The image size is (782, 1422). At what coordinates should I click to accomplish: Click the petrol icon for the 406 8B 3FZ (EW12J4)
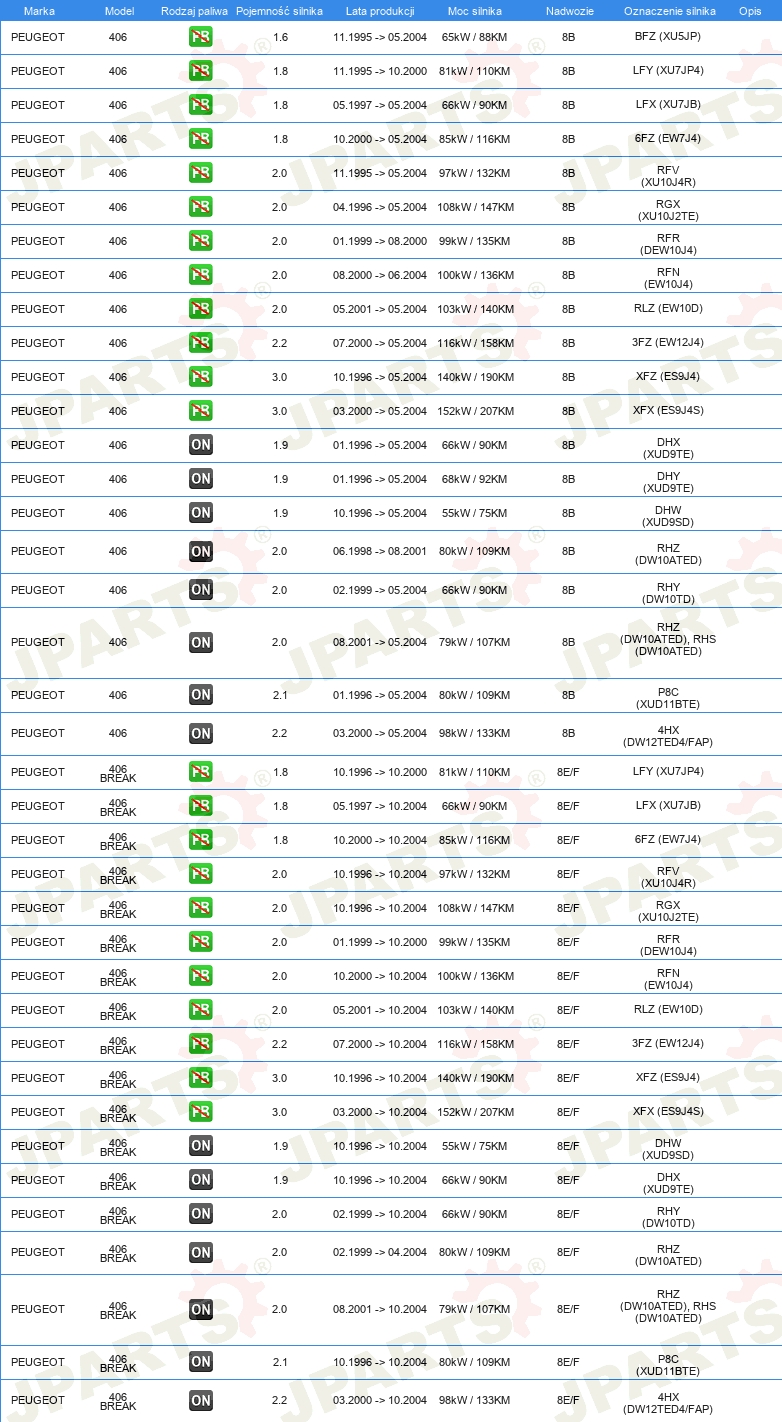(201, 343)
